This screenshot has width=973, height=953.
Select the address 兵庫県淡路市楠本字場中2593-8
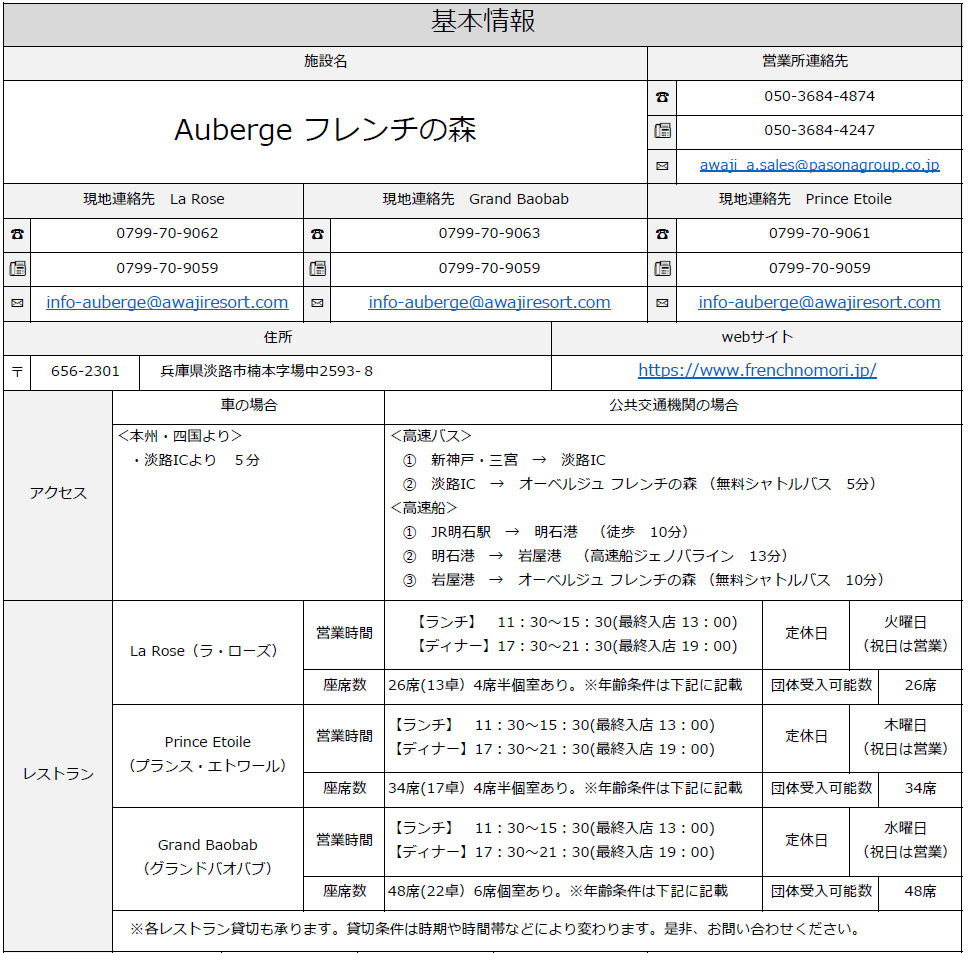[x=267, y=372]
